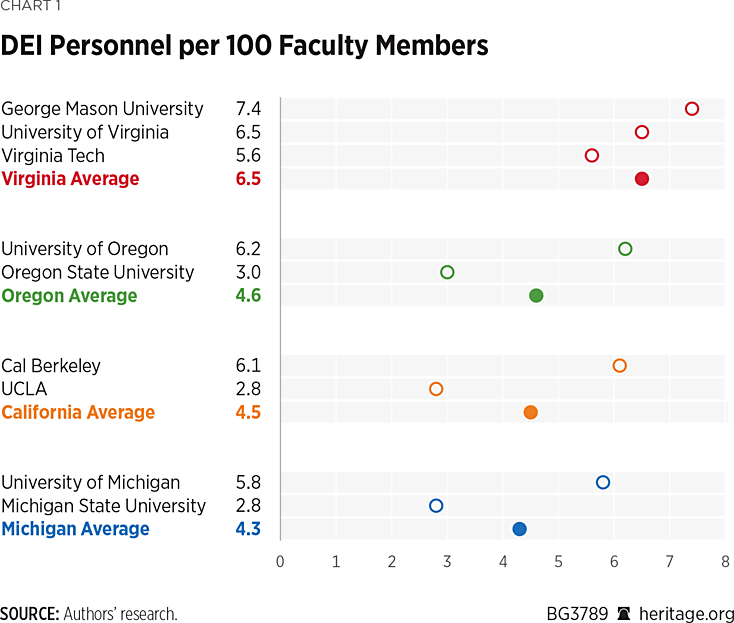The width and height of the screenshot is (734, 623).
Task: Click University of Virginia's hollow red marker
Action: (x=642, y=132)
